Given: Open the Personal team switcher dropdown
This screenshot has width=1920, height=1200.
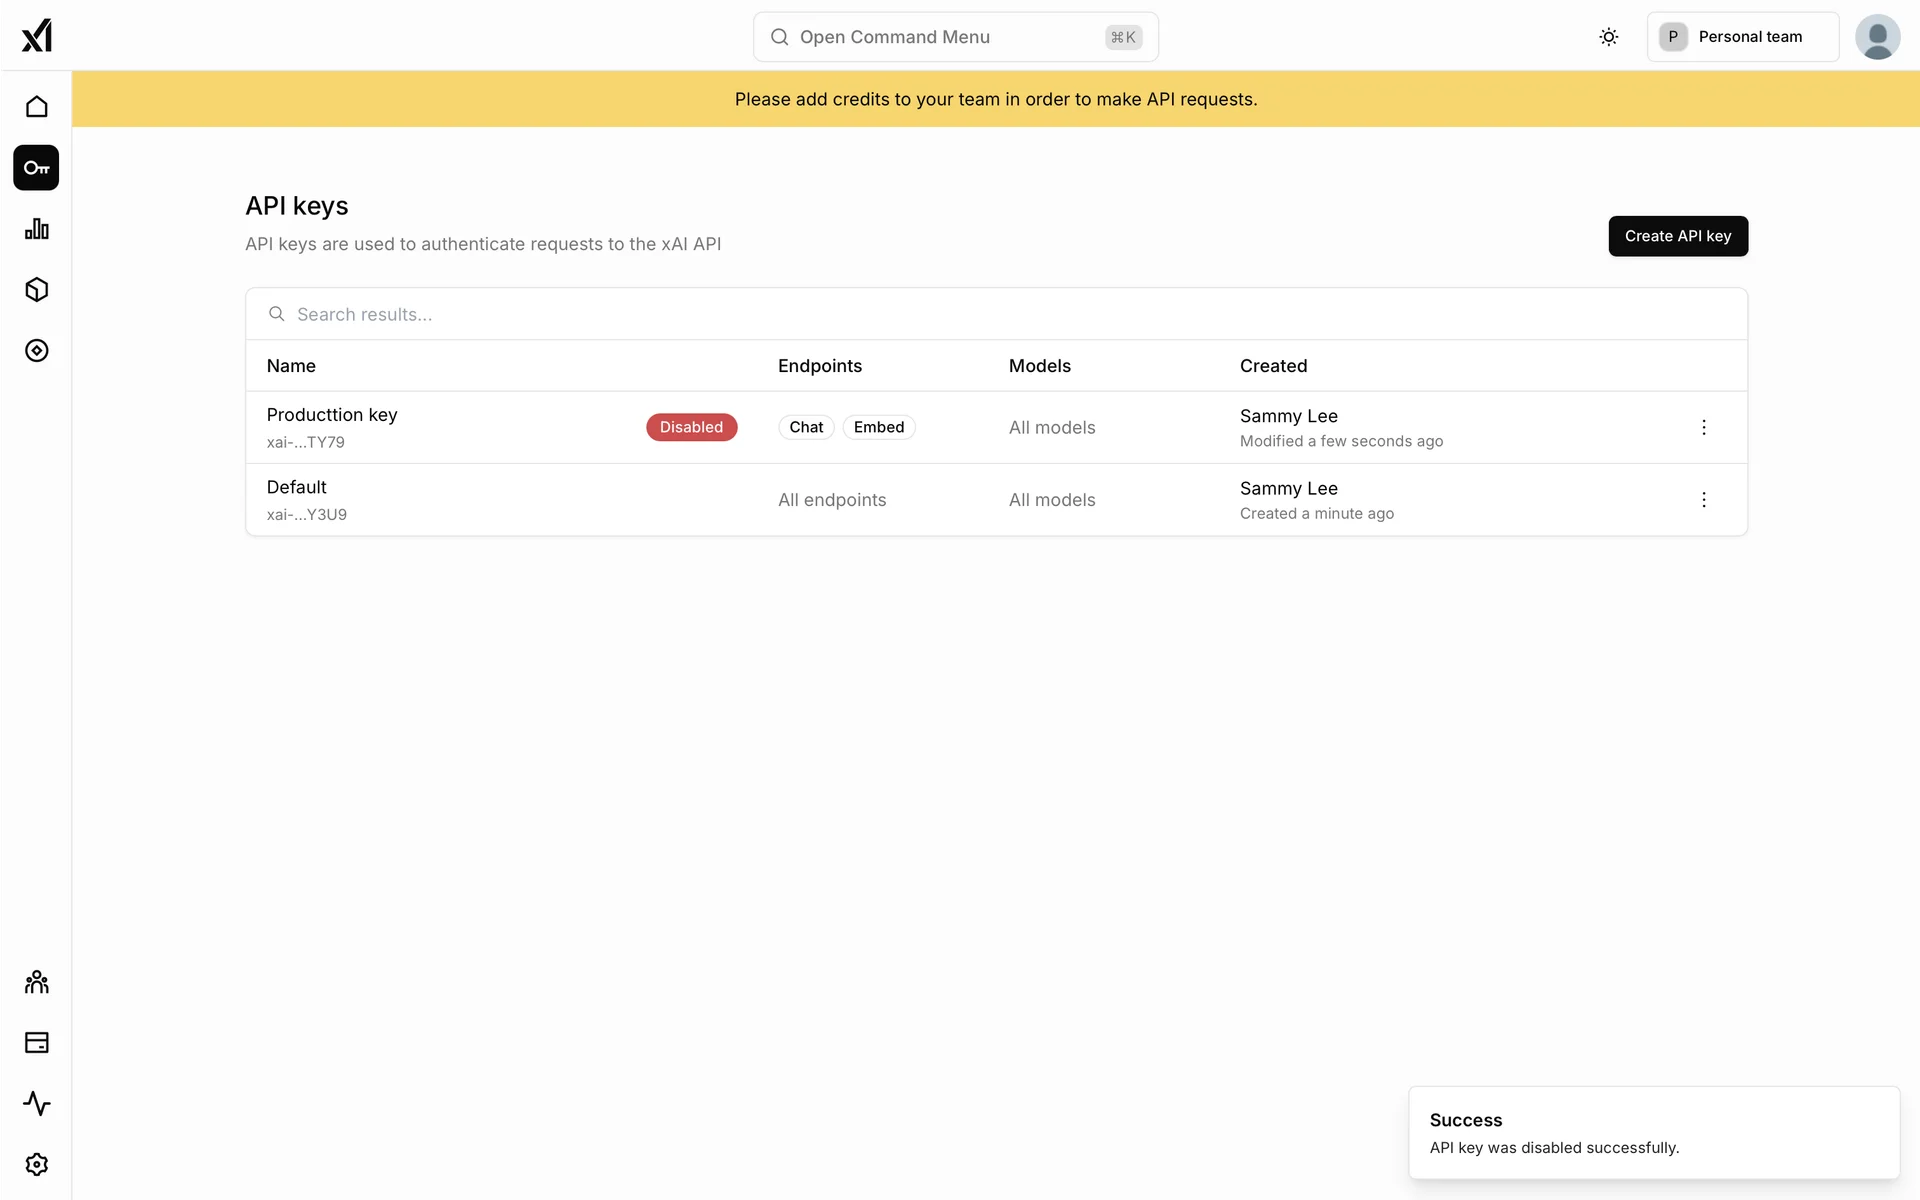Looking at the screenshot, I should [x=1742, y=37].
